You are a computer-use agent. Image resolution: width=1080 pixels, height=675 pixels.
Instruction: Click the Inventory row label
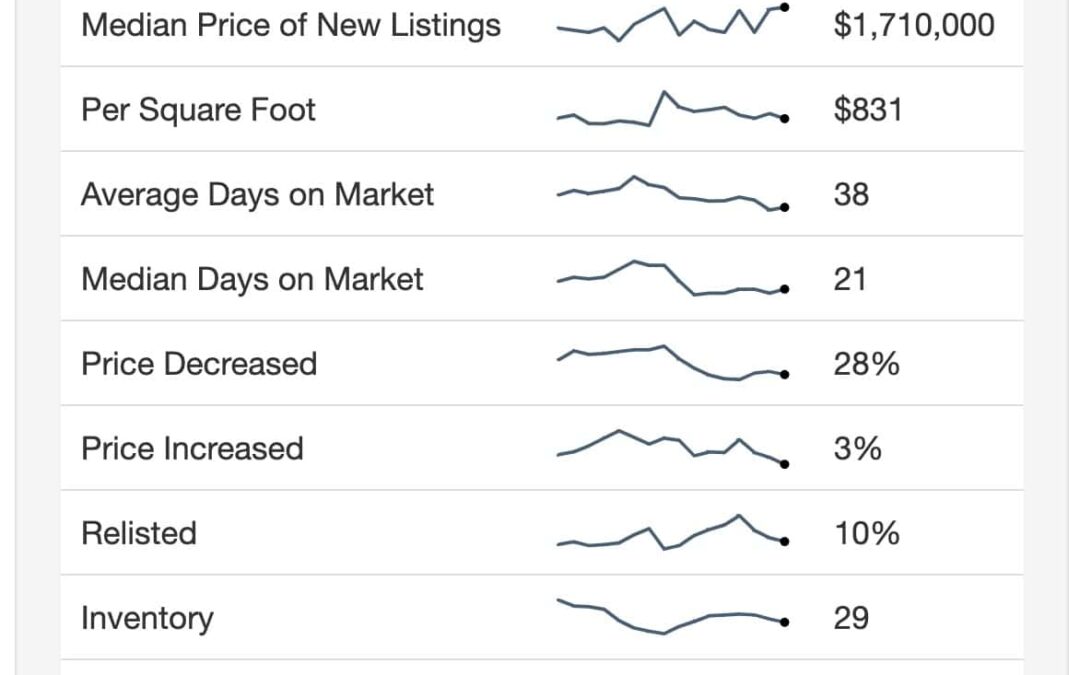[x=147, y=618]
